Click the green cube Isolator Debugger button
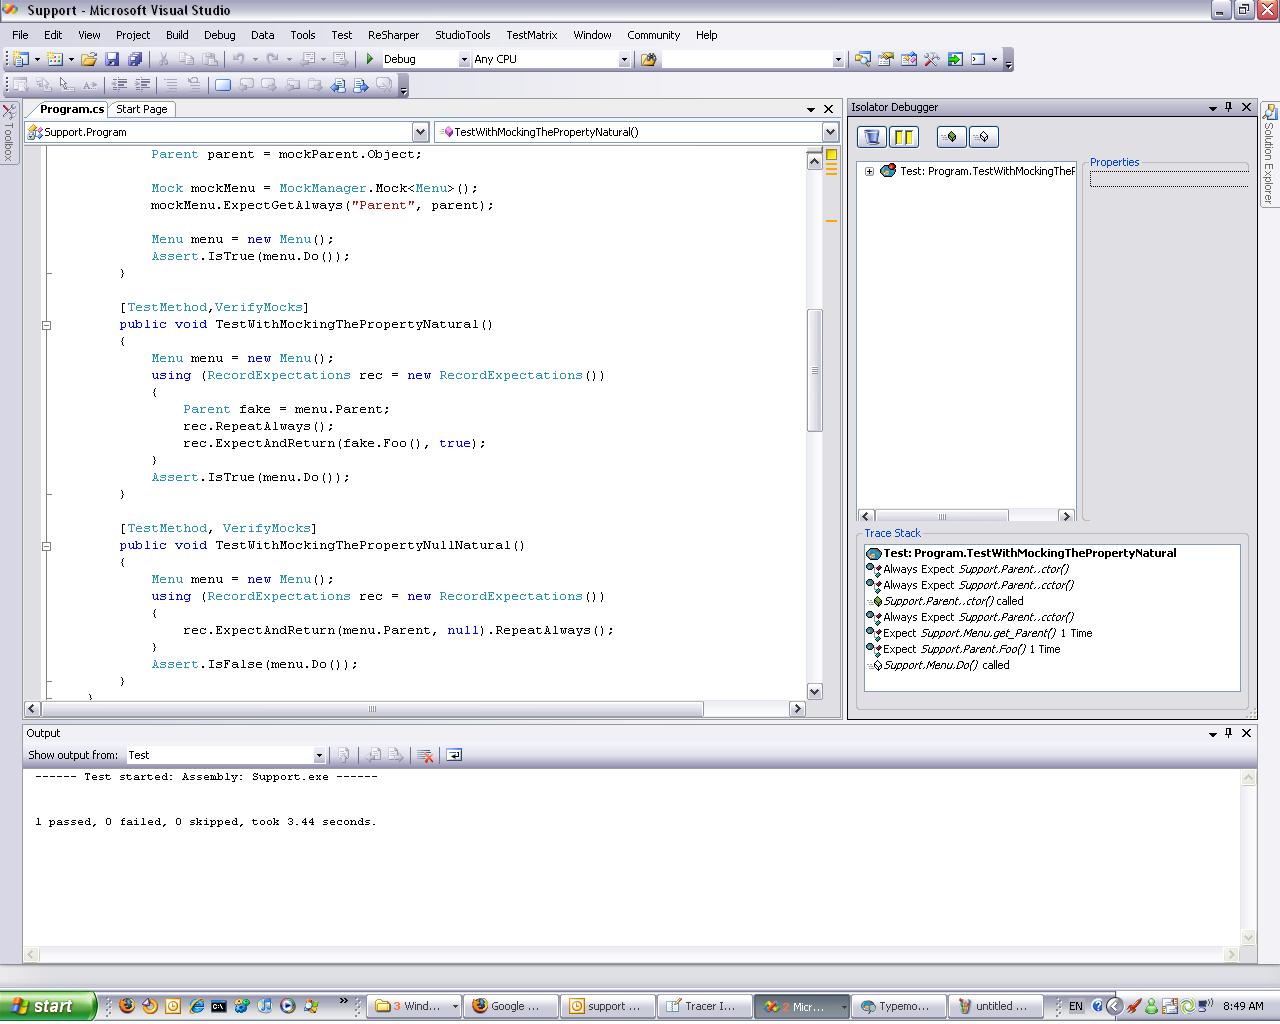This screenshot has width=1280, height=1024. (951, 137)
